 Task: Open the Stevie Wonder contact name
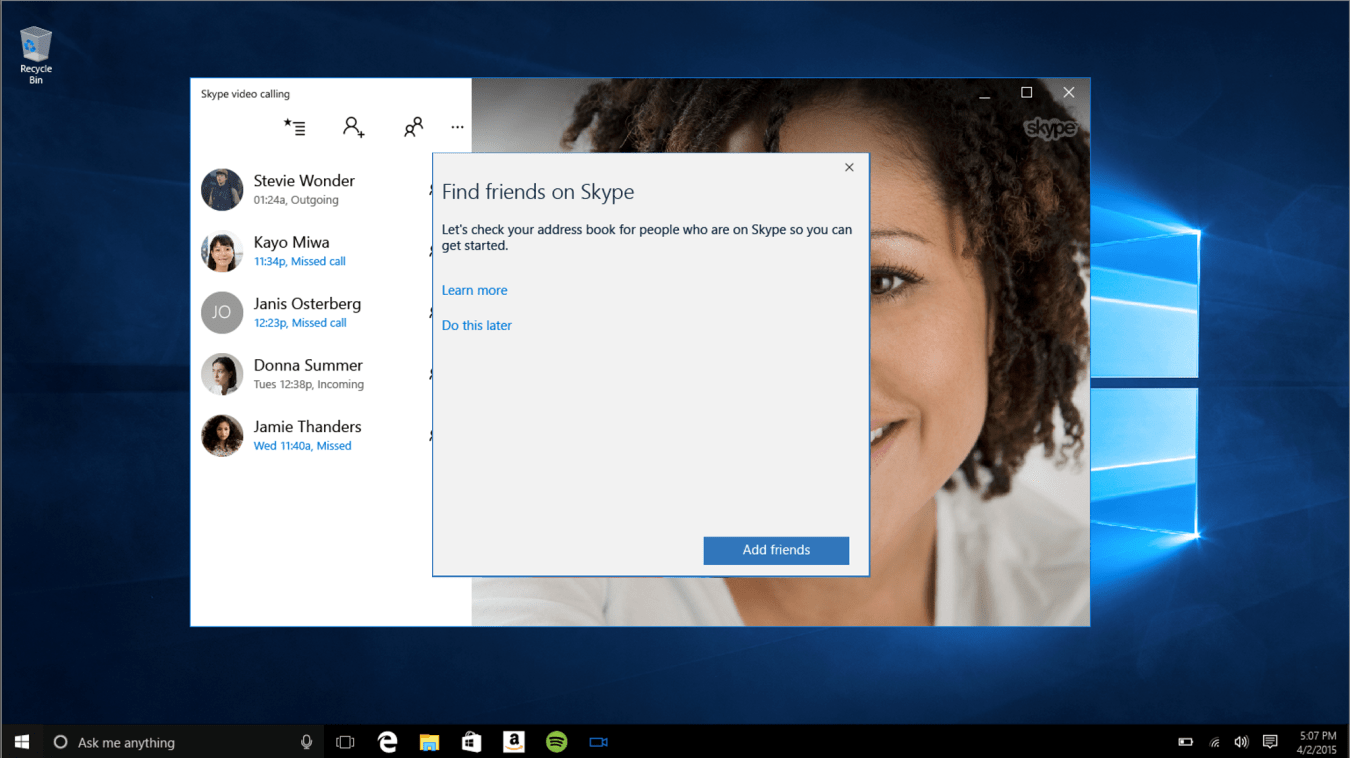[304, 181]
